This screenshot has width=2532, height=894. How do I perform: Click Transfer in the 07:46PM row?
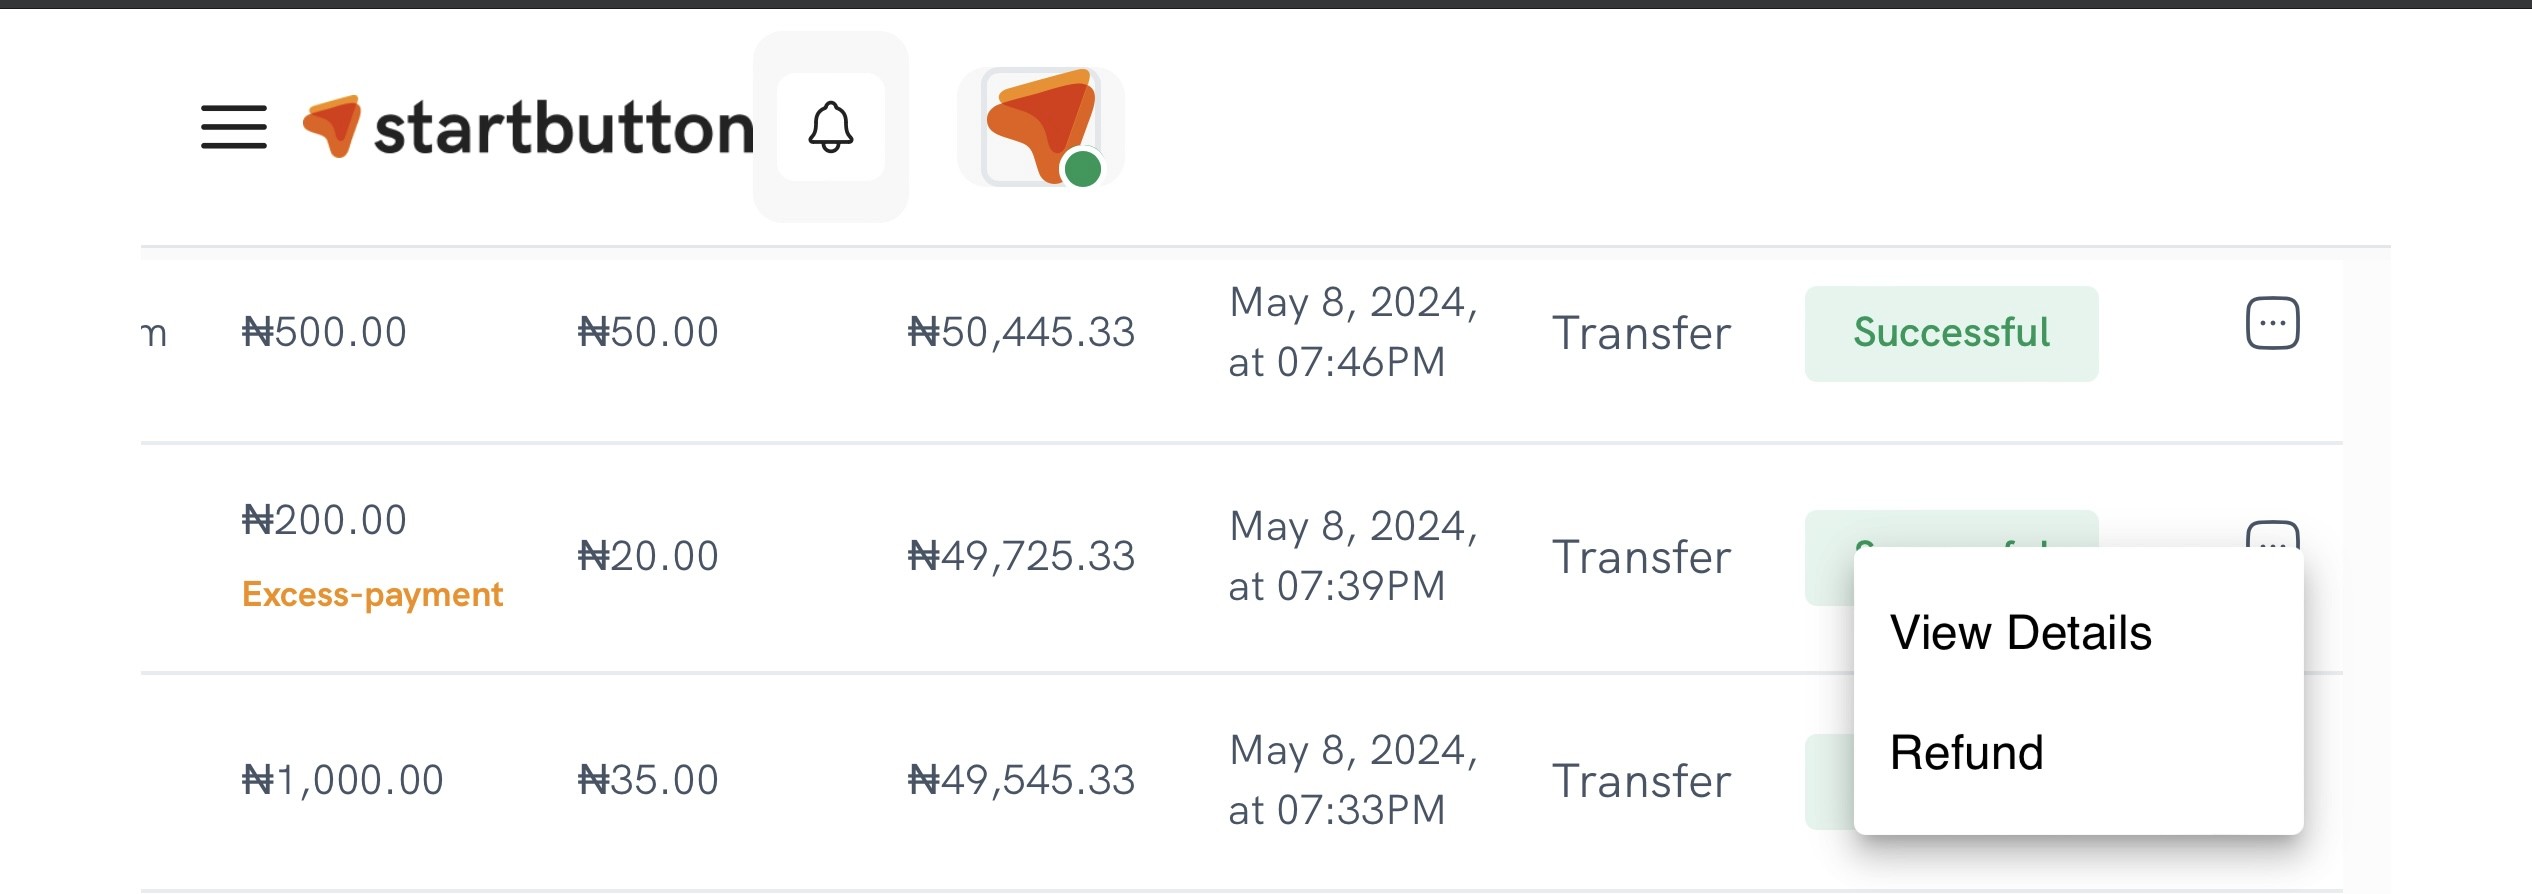(1641, 333)
